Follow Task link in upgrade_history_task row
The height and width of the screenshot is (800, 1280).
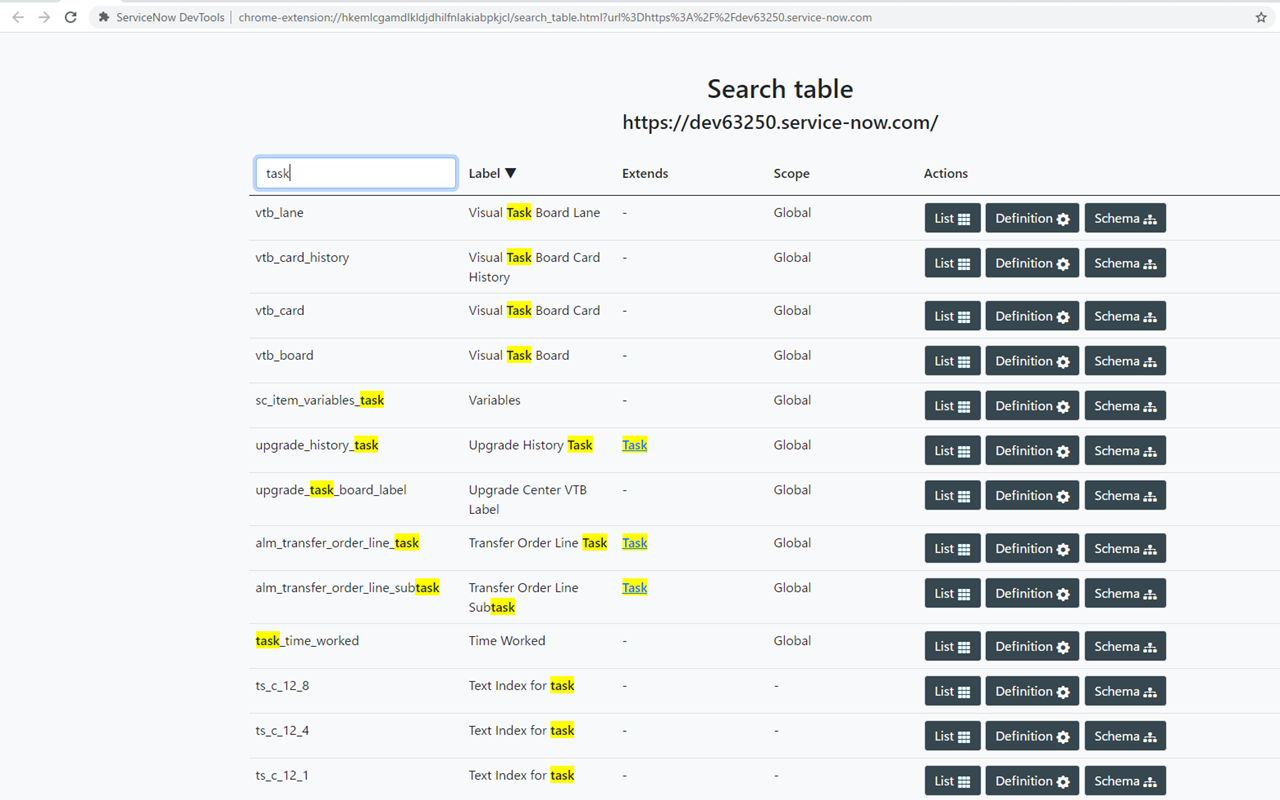(x=634, y=445)
